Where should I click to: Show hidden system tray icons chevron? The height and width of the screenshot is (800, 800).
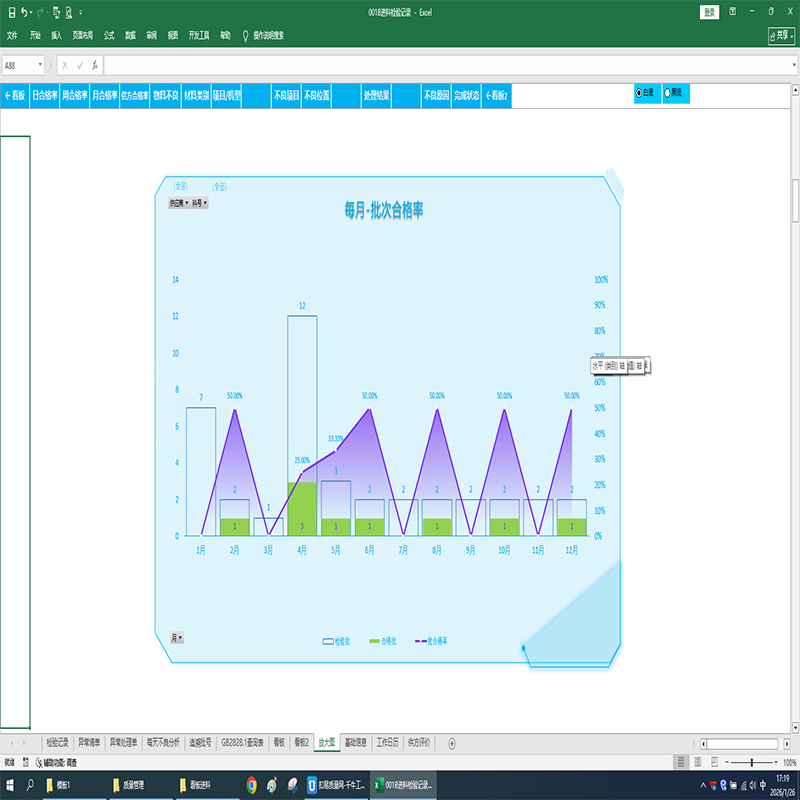(703, 786)
